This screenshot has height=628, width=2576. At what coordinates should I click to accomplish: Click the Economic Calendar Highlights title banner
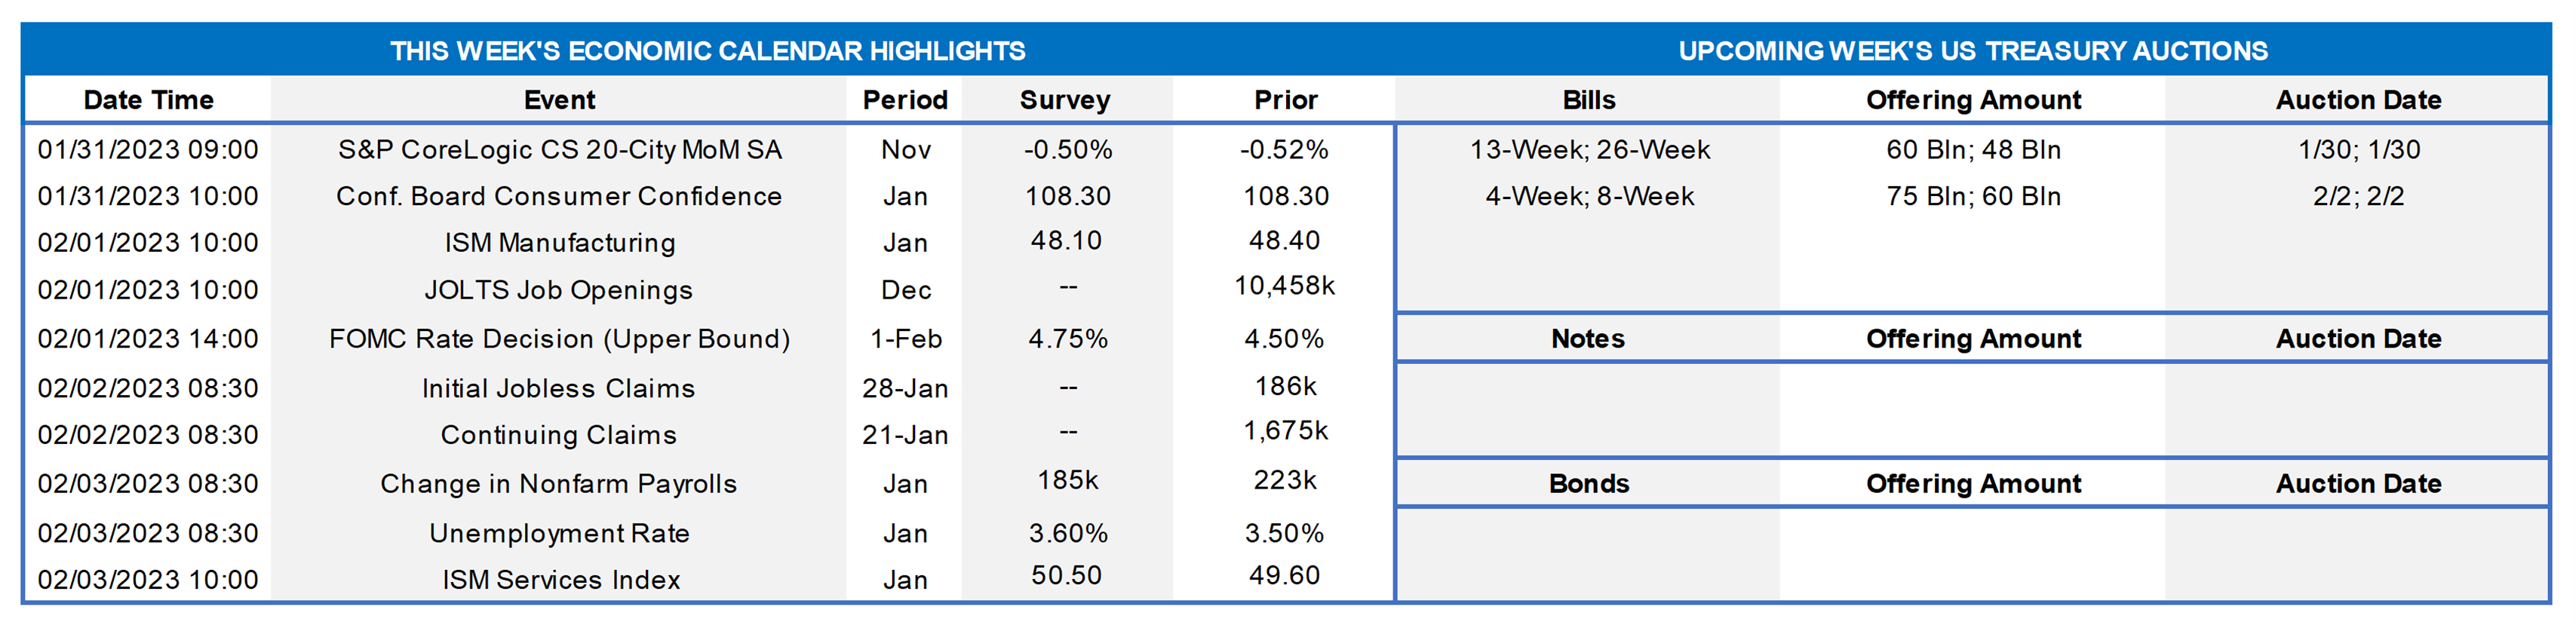coord(707,51)
